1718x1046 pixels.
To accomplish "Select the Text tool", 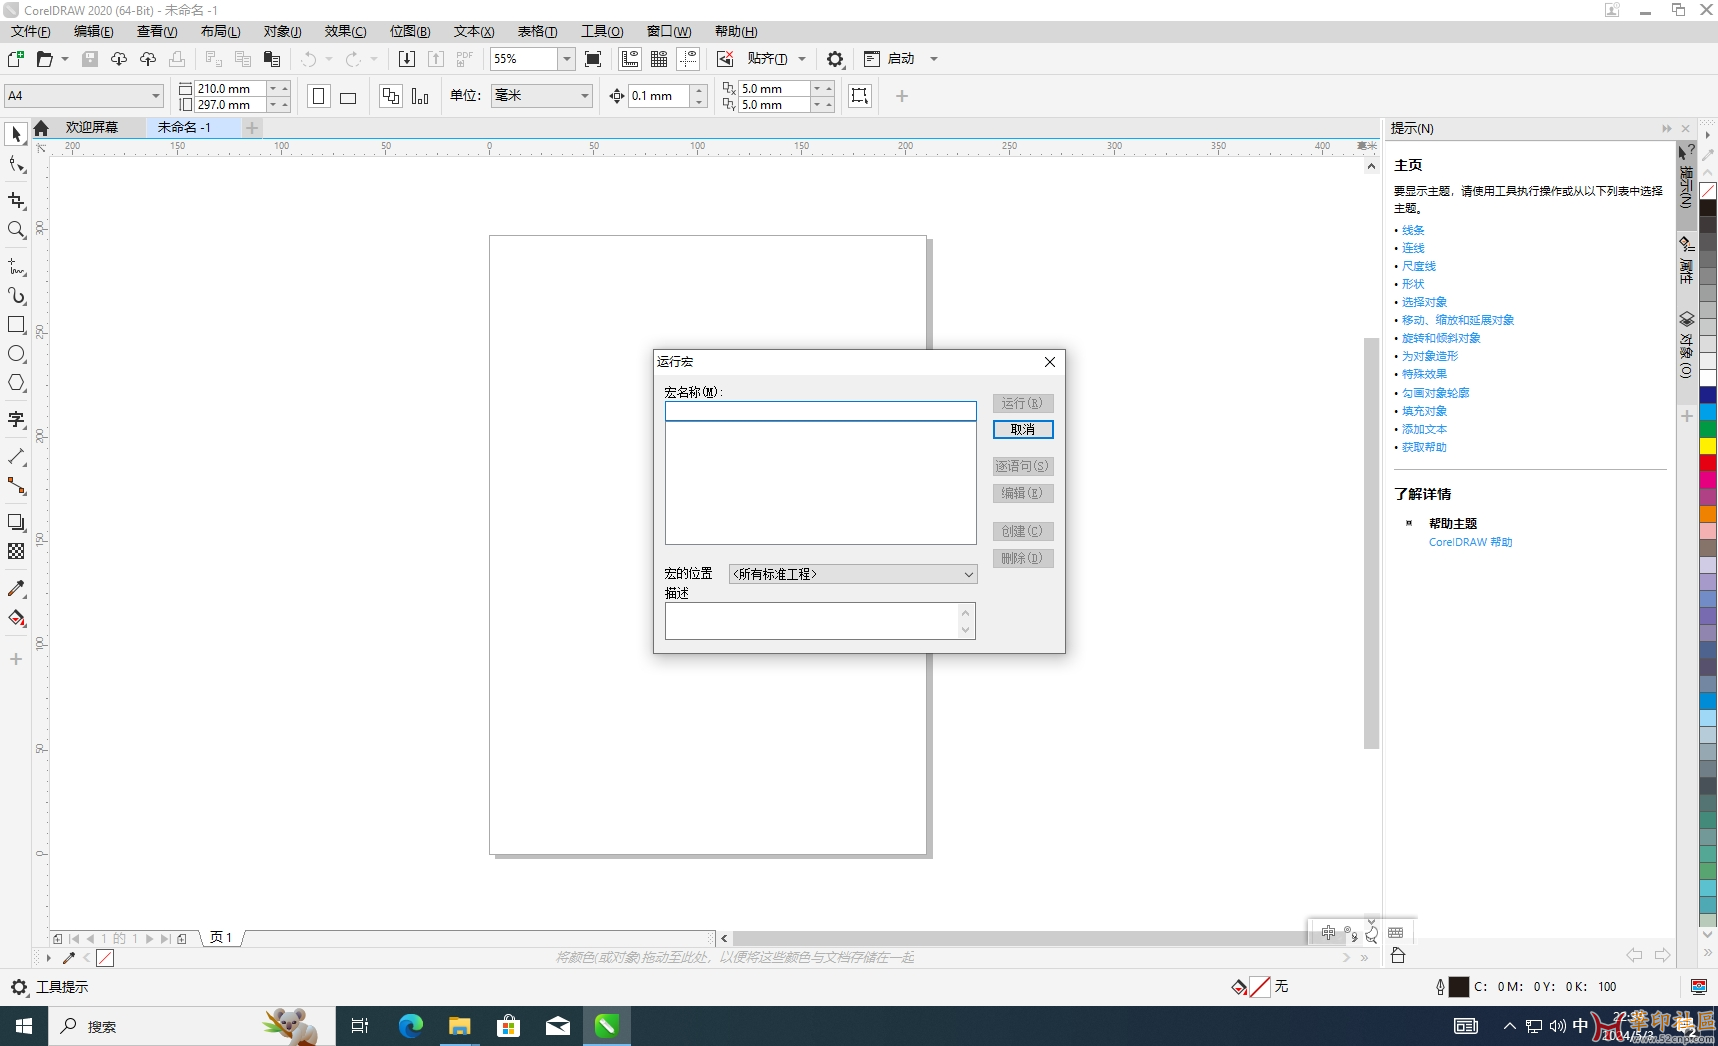I will (x=16, y=420).
